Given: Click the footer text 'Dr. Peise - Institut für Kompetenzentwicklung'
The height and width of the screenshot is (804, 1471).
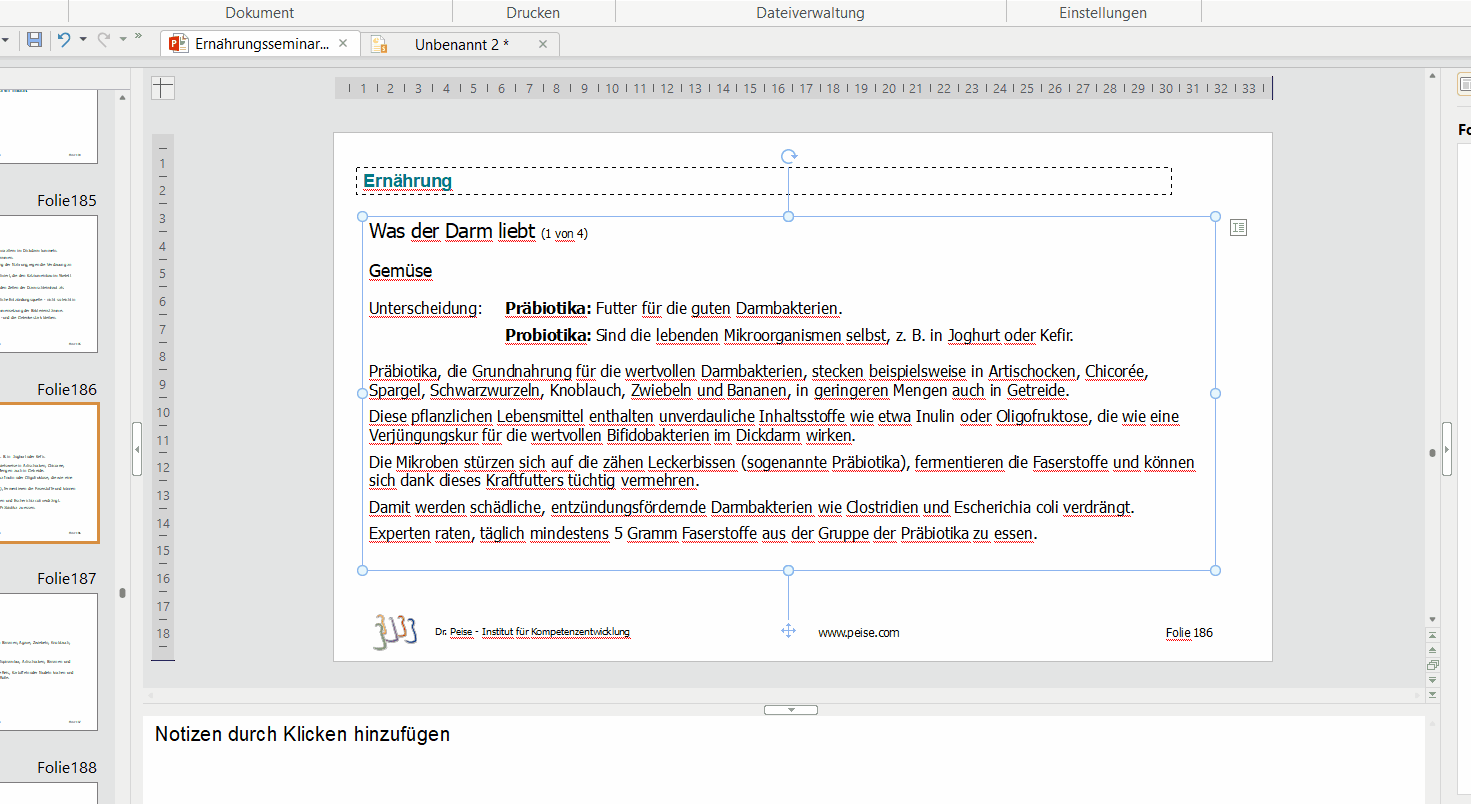Looking at the screenshot, I should pyautogui.click(x=532, y=632).
